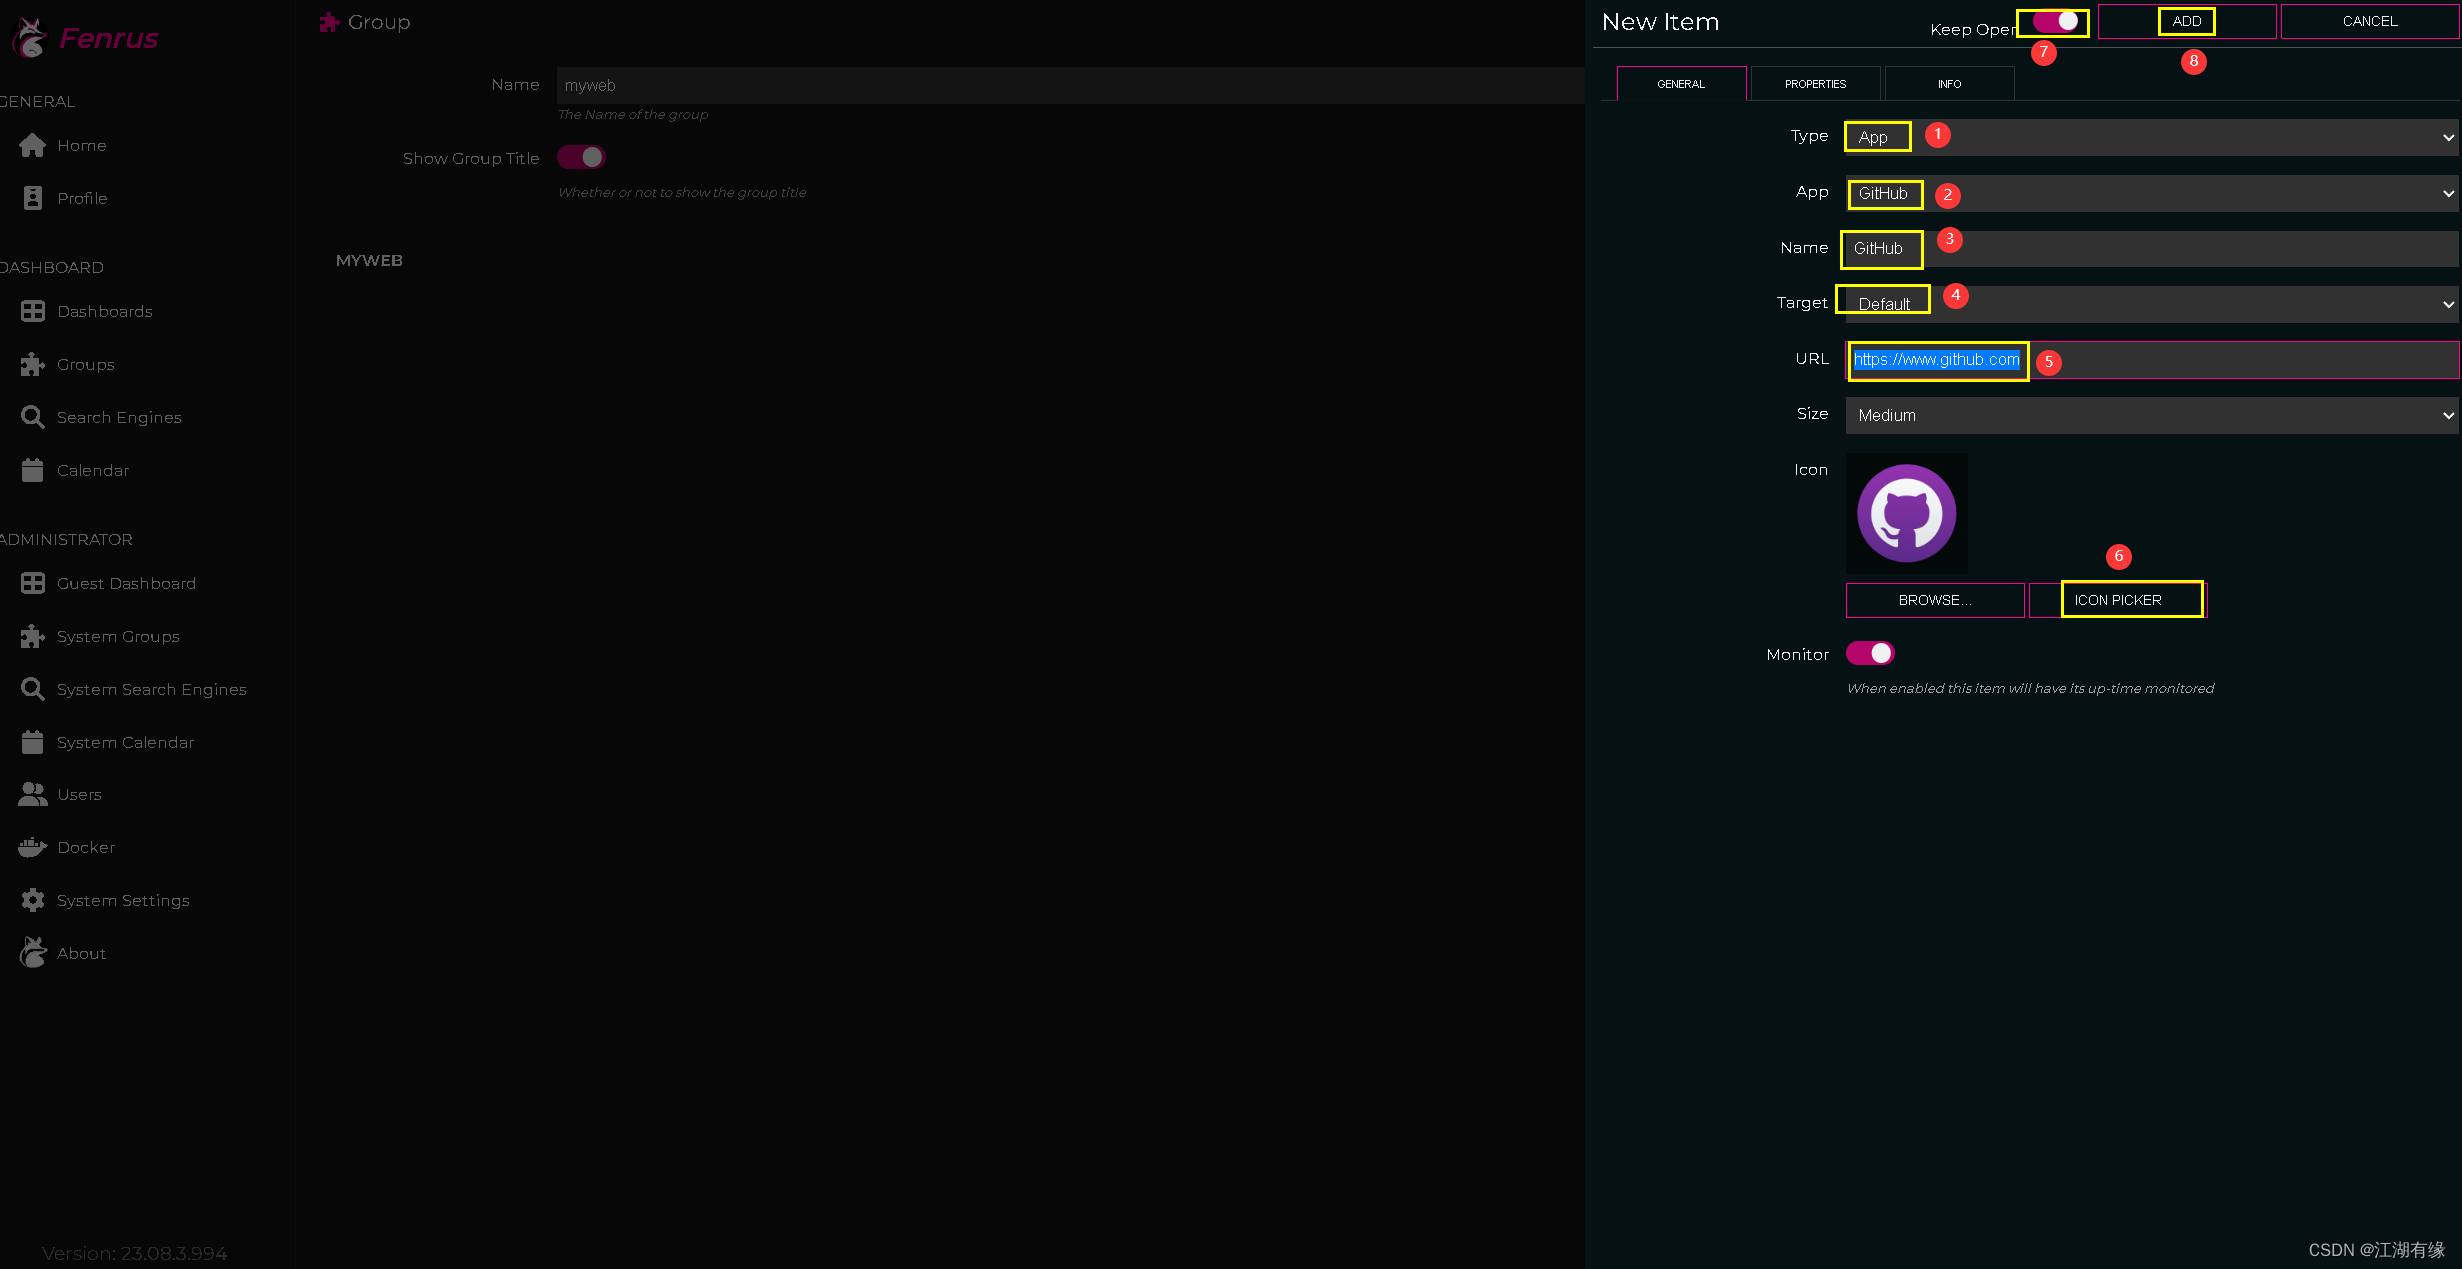2462x1269 pixels.
Task: Click the Search Engines magnifier icon
Action: tap(32, 417)
